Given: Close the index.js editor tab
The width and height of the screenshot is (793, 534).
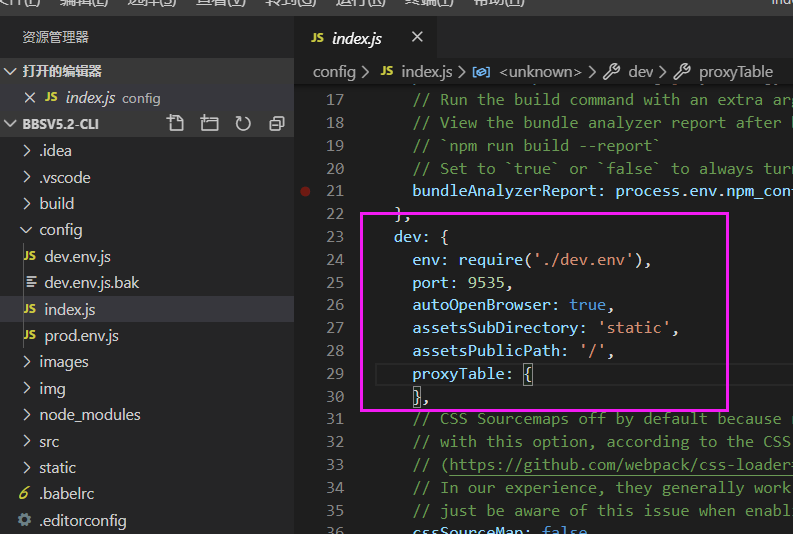Looking at the screenshot, I should coord(417,37).
